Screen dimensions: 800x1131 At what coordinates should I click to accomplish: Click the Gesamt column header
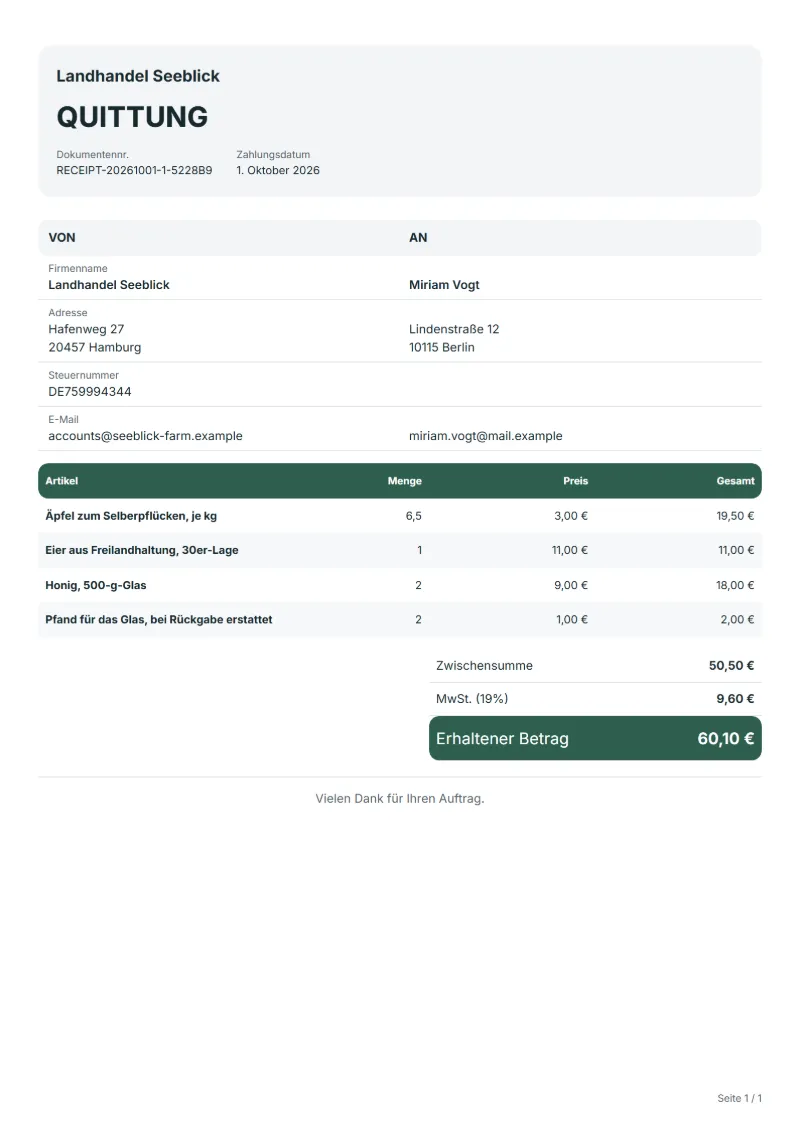click(x=735, y=480)
